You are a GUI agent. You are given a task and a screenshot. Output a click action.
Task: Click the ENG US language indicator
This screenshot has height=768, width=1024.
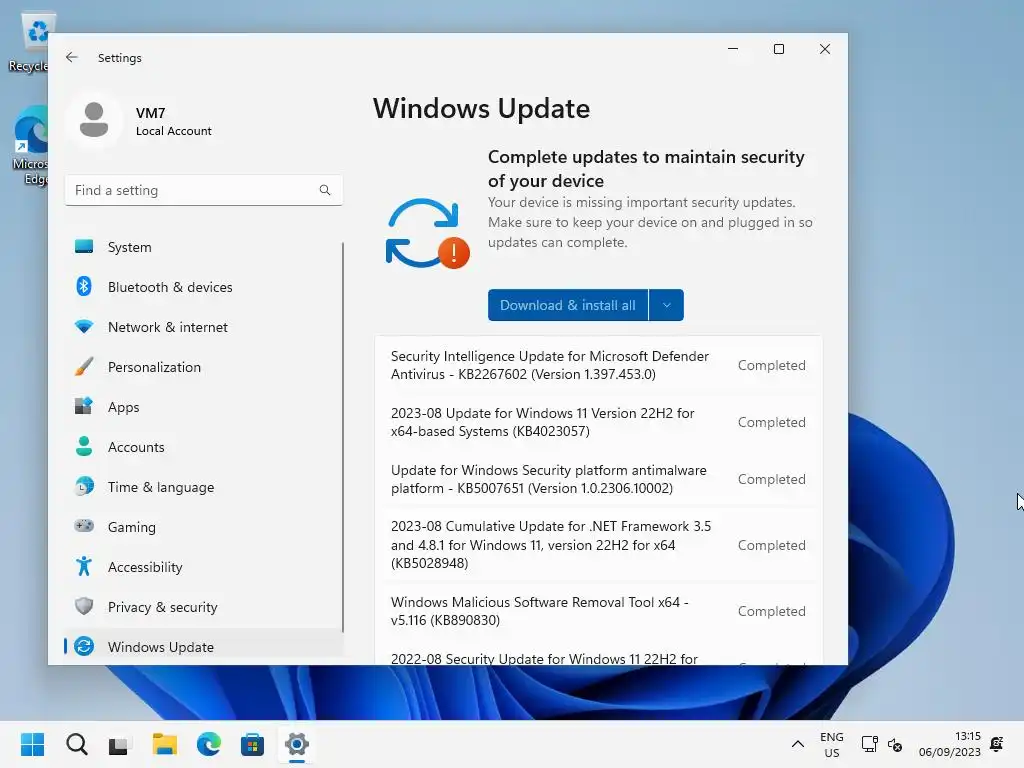point(831,744)
